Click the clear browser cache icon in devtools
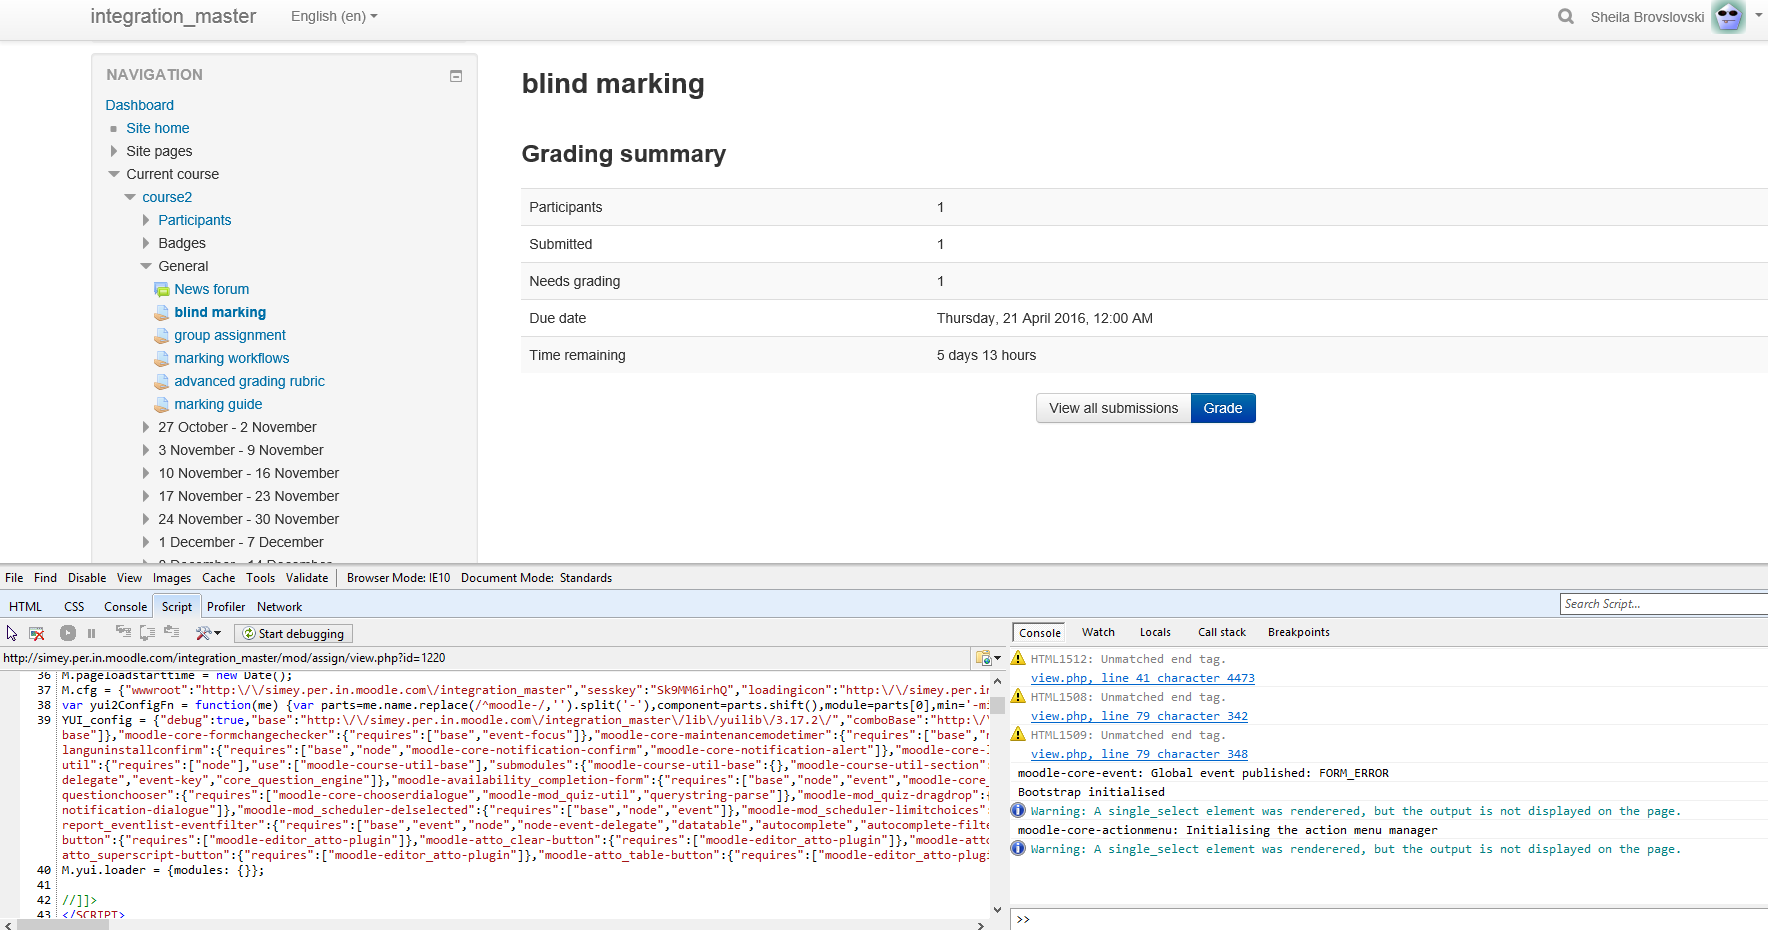Screen dimensions: 1768x930 click(37, 633)
